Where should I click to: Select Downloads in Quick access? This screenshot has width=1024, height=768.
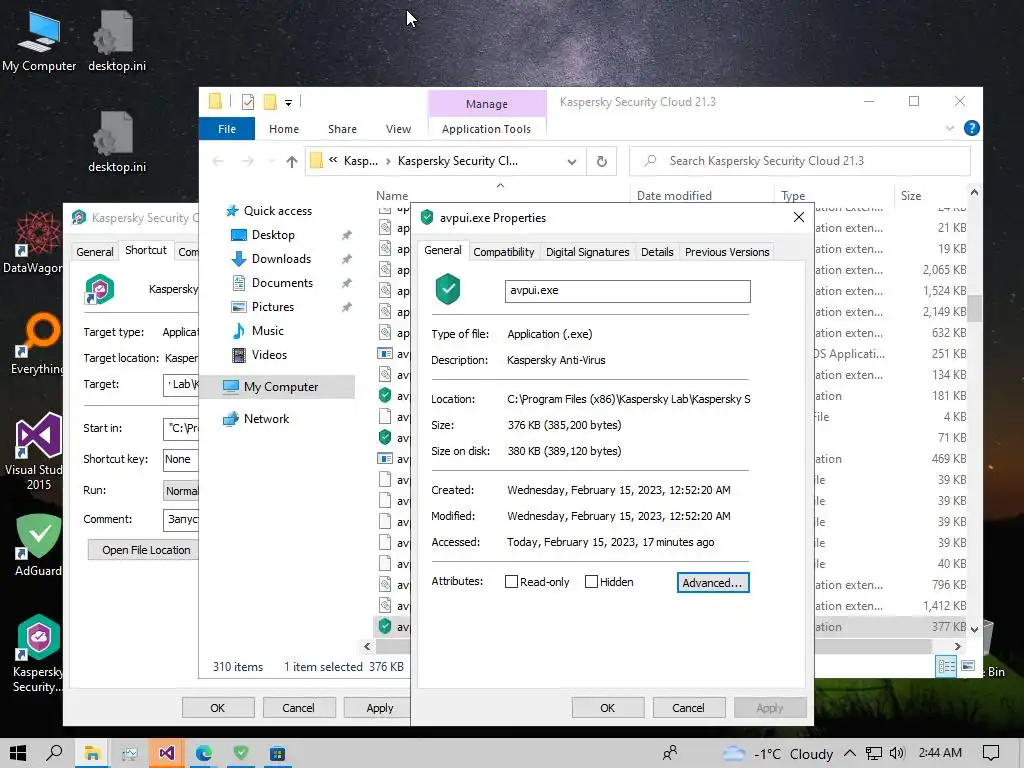281,259
